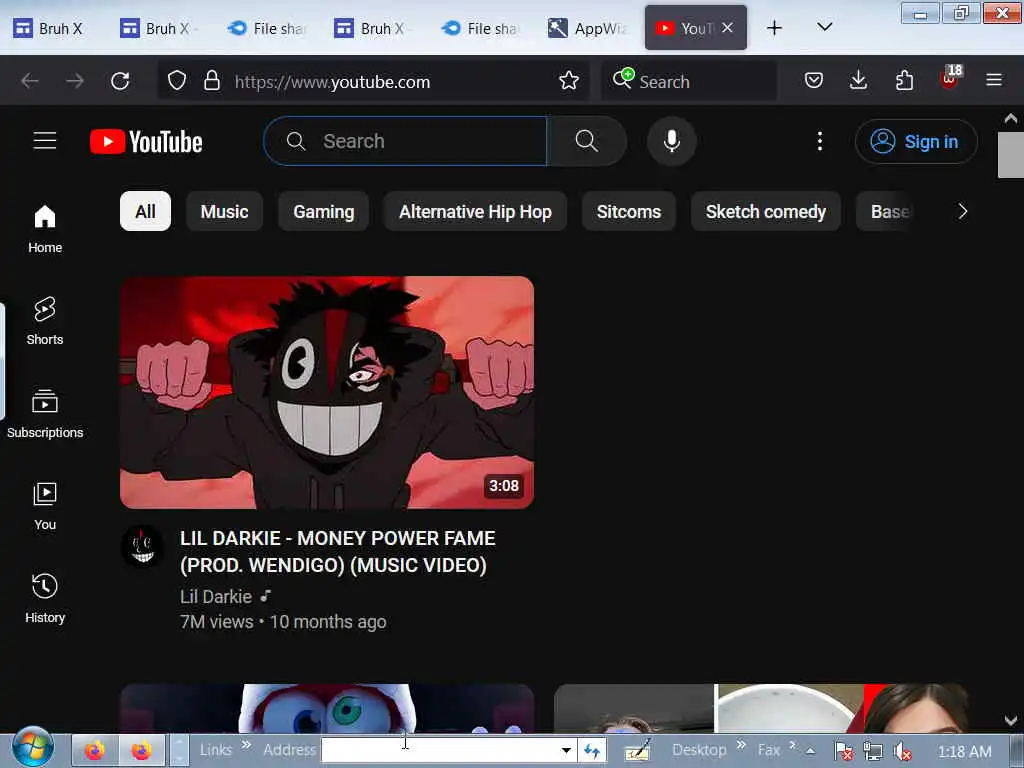Open Home in the YouTube sidebar
Image resolution: width=1024 pixels, height=768 pixels.
coord(45,229)
